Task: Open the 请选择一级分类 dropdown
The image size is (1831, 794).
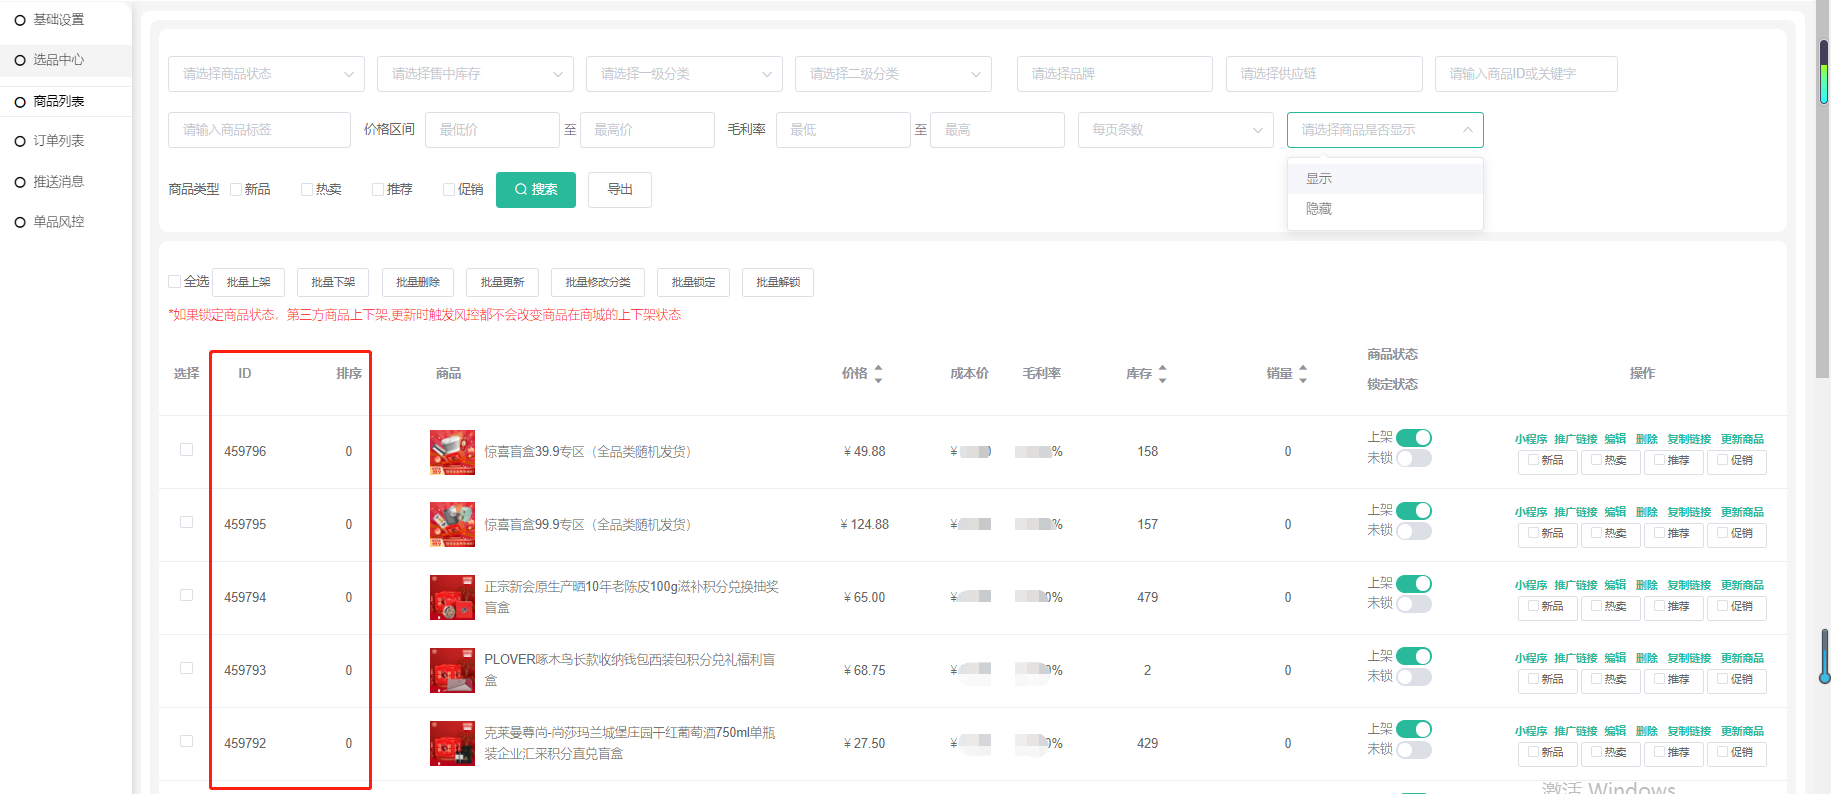Action: (x=684, y=74)
